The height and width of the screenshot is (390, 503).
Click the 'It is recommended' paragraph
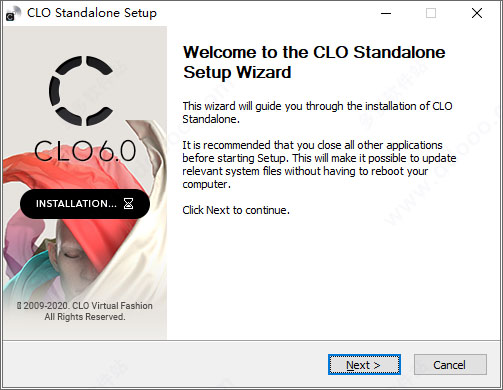(x=319, y=164)
